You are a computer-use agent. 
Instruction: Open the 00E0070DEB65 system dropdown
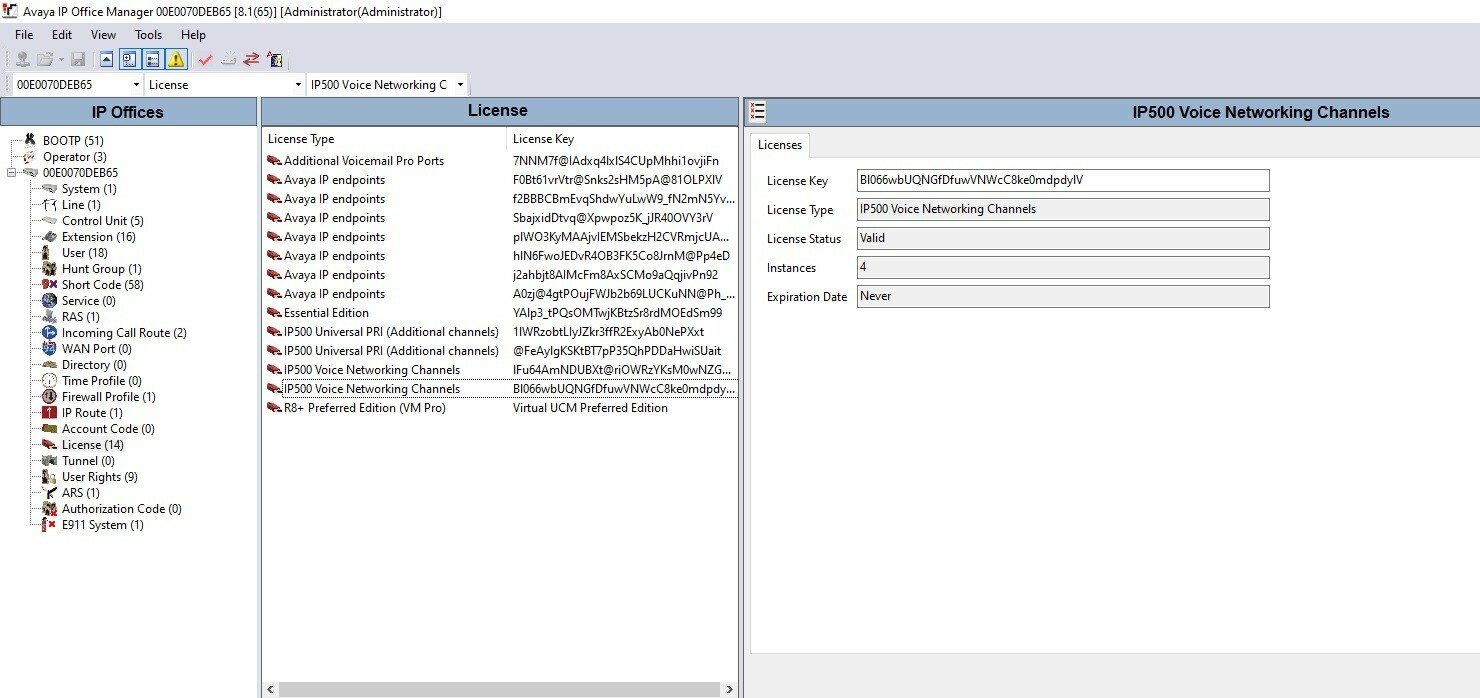tap(135, 85)
